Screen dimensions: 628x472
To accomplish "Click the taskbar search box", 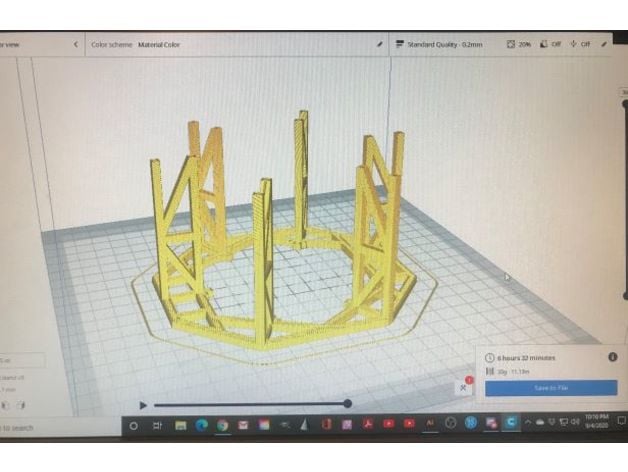I will 60,428.
